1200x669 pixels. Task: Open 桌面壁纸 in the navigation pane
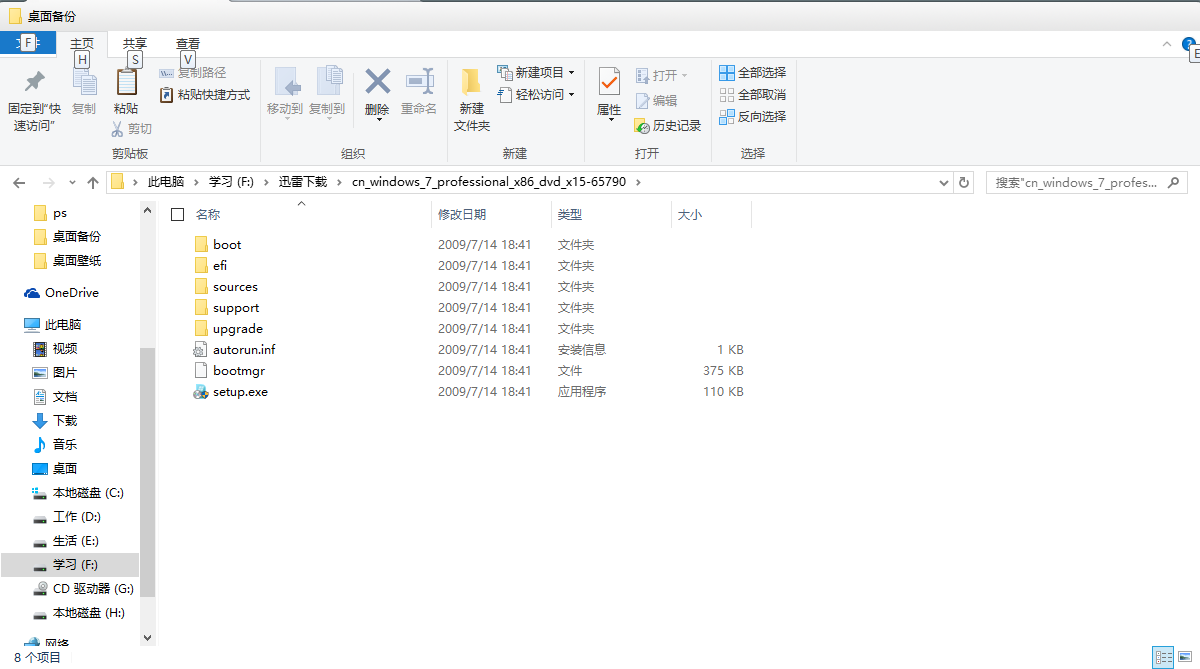[x=76, y=261]
